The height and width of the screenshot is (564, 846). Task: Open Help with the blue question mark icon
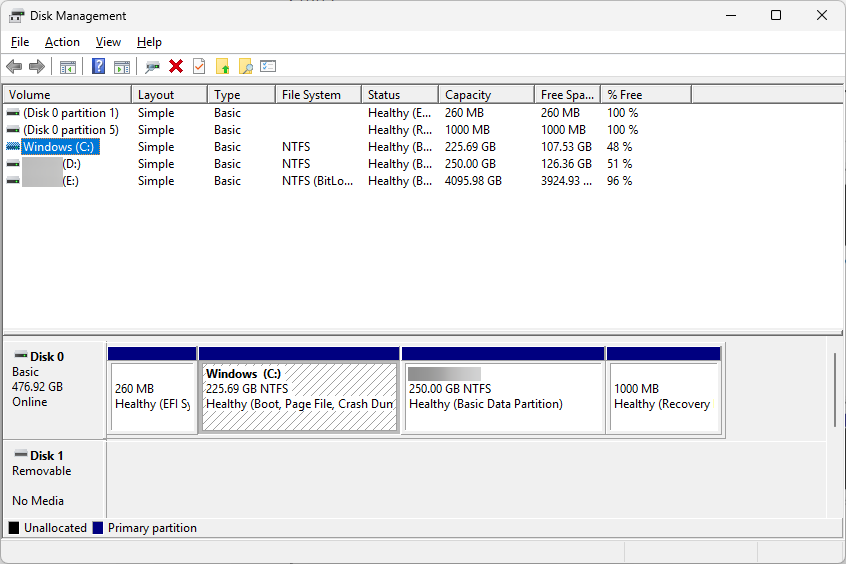click(98, 66)
